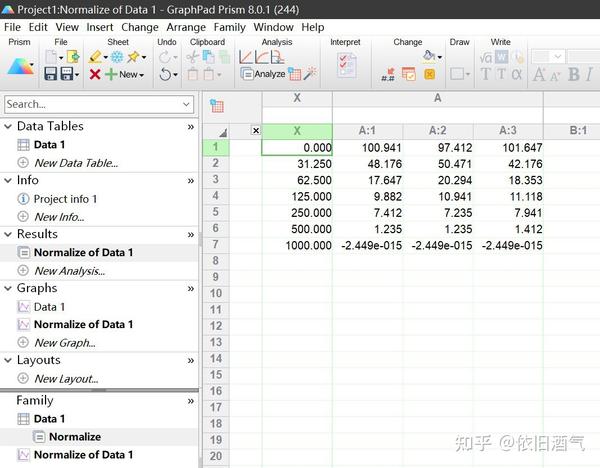The height and width of the screenshot is (468, 600).
Task: Collapse the Graphs section
Action: (8, 288)
